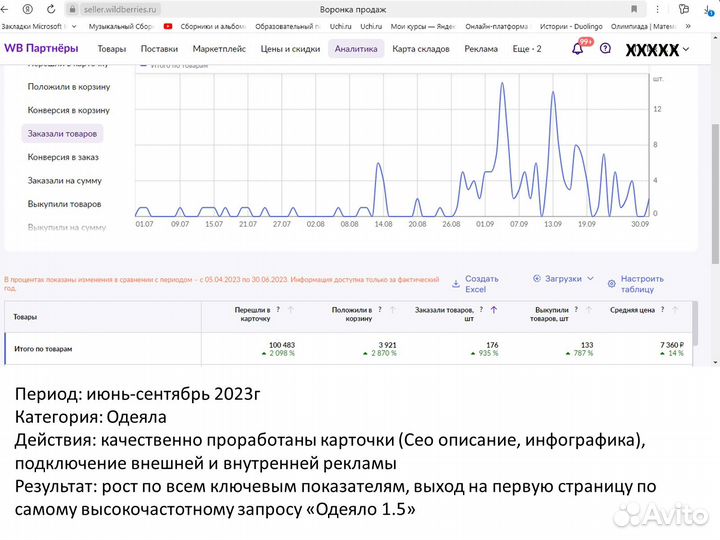The width and height of the screenshot is (720, 540).
Task: Click the Создать Excel button
Action: [x=475, y=284]
